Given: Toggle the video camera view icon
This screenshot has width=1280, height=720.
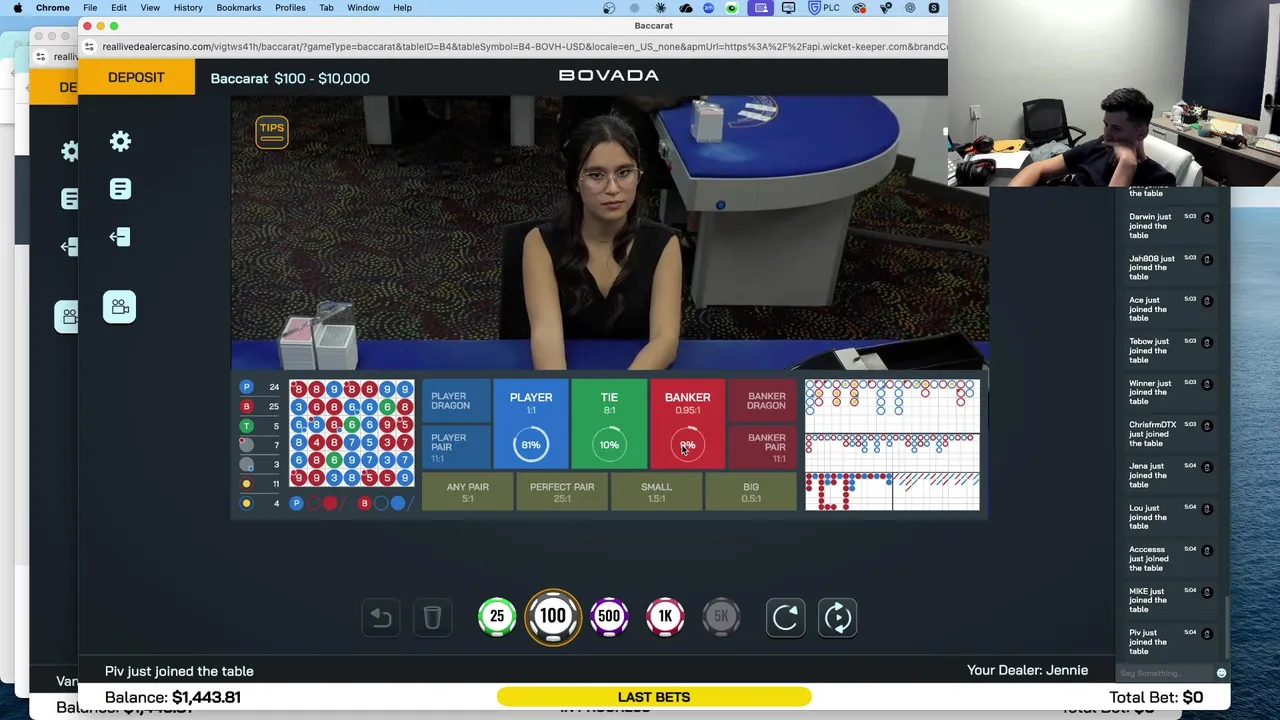Looking at the screenshot, I should (x=119, y=307).
